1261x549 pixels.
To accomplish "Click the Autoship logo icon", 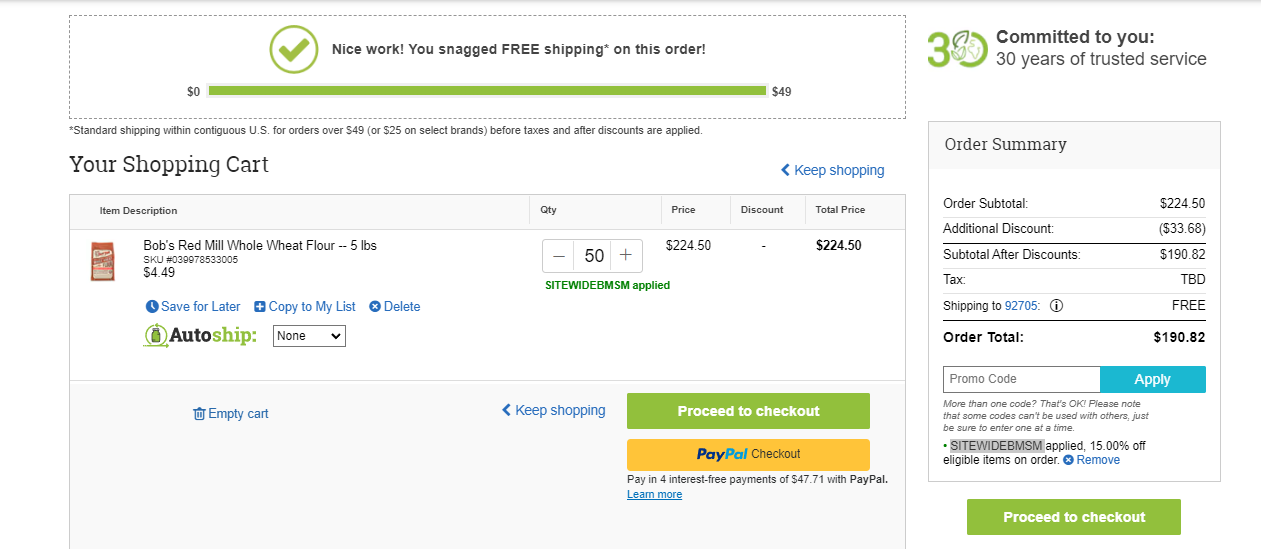I will [x=154, y=336].
